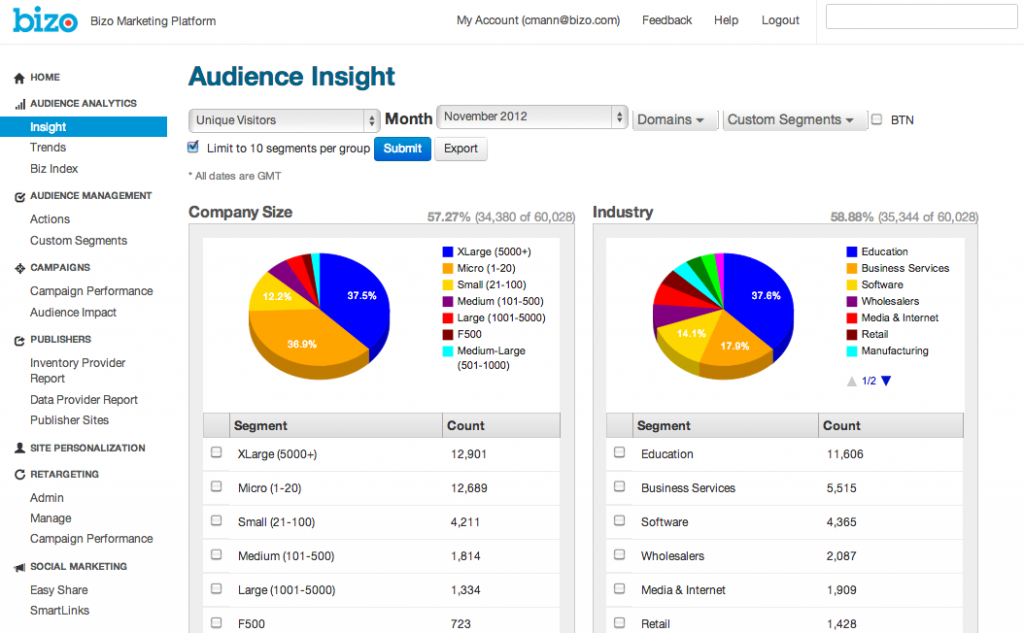The image size is (1024, 633).
Task: Check the Small (21-100) segment row
Action: point(216,521)
